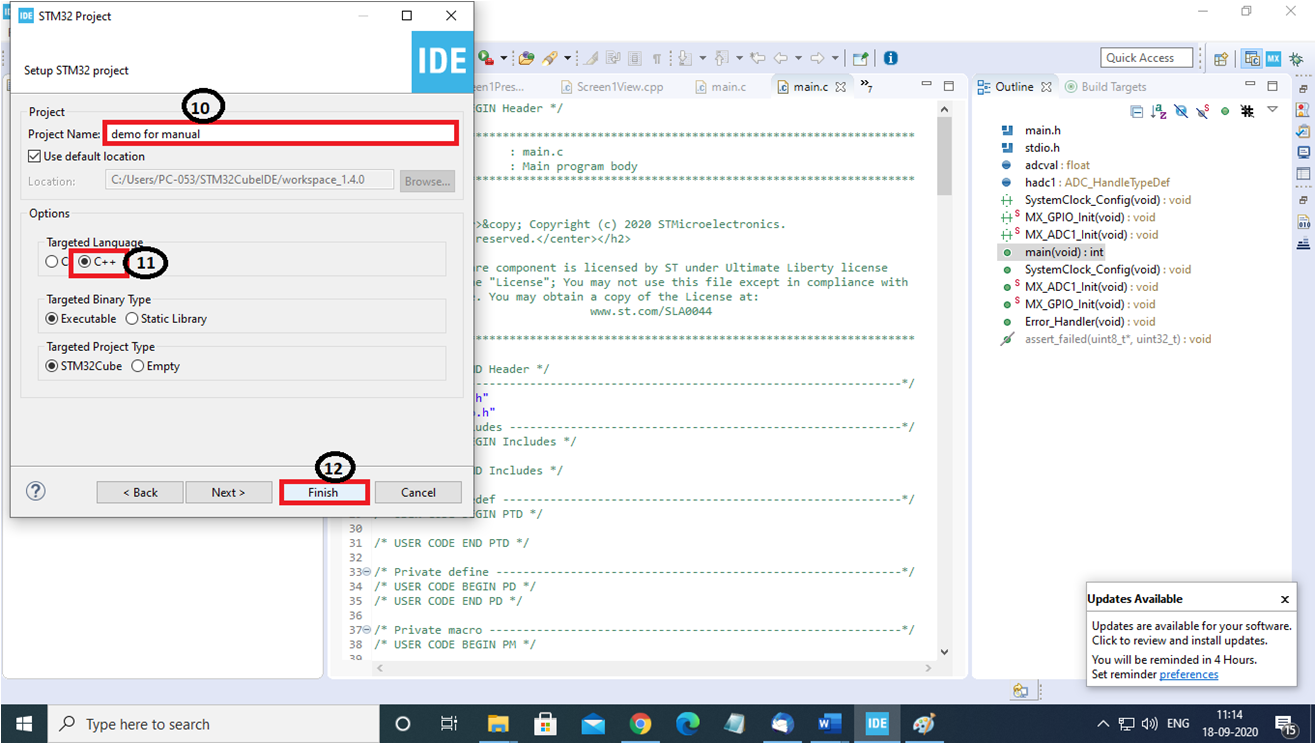Screen dimensions: 1316x744
Task: Switch to the inactive main.c editor tab
Action: tap(720, 87)
